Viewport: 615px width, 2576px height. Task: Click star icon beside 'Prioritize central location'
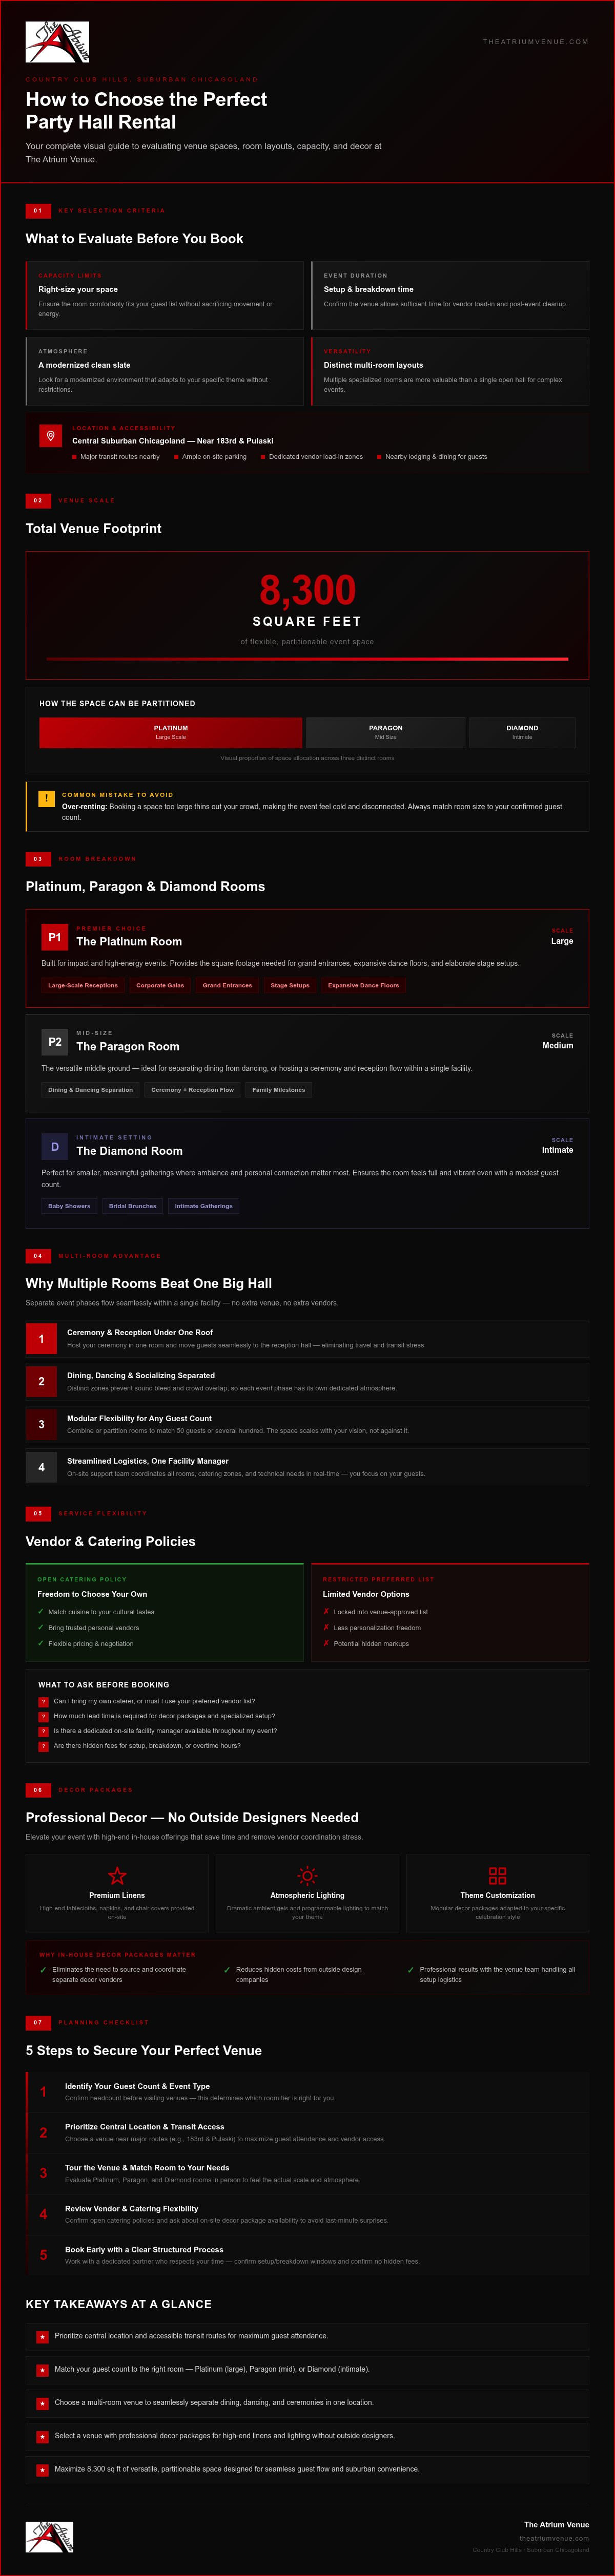[43, 2338]
